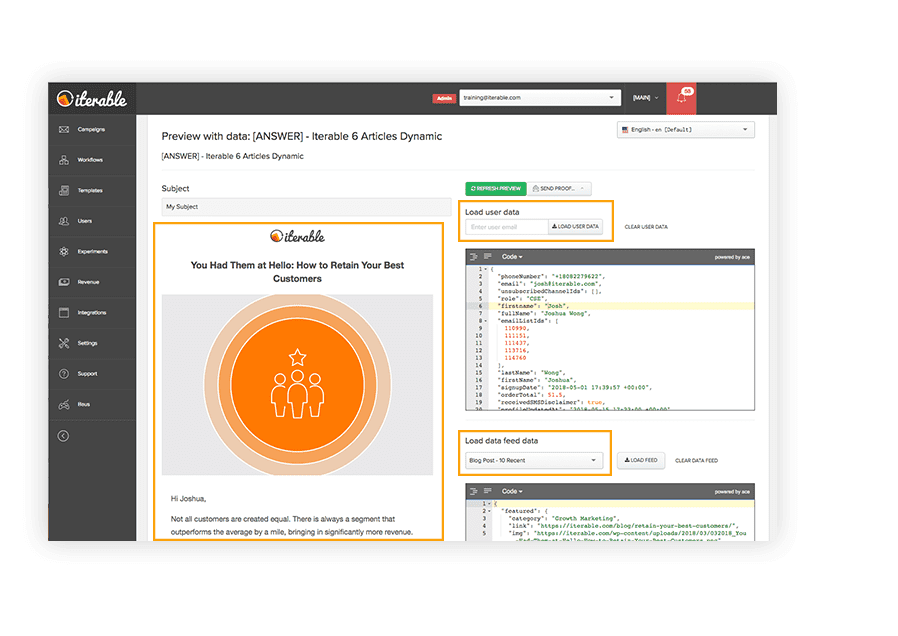Click the Admin badge in header
898x636 pixels.
[x=444, y=98]
